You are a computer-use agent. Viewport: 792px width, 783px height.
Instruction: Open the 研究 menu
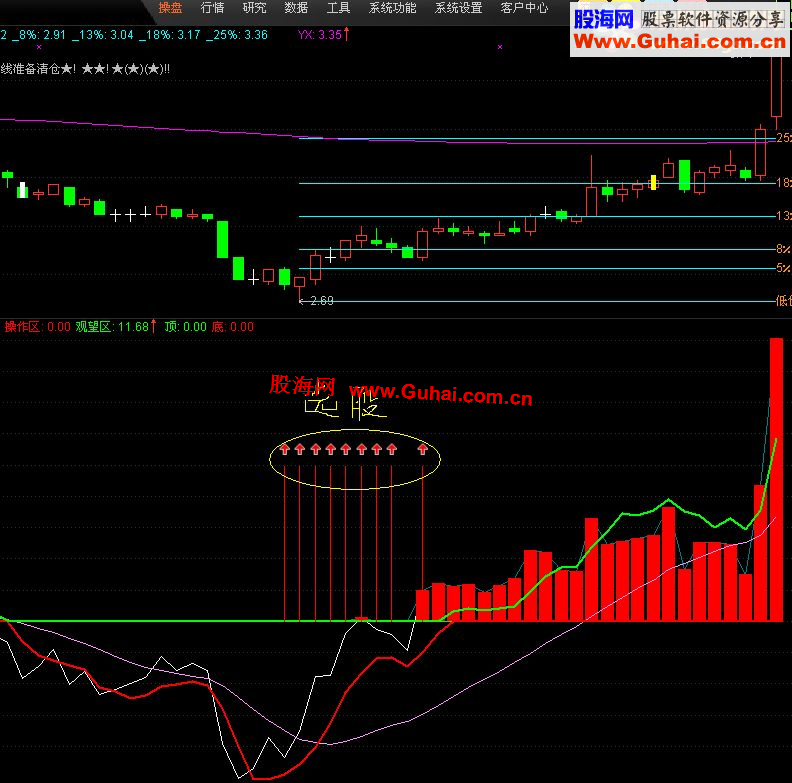click(254, 8)
